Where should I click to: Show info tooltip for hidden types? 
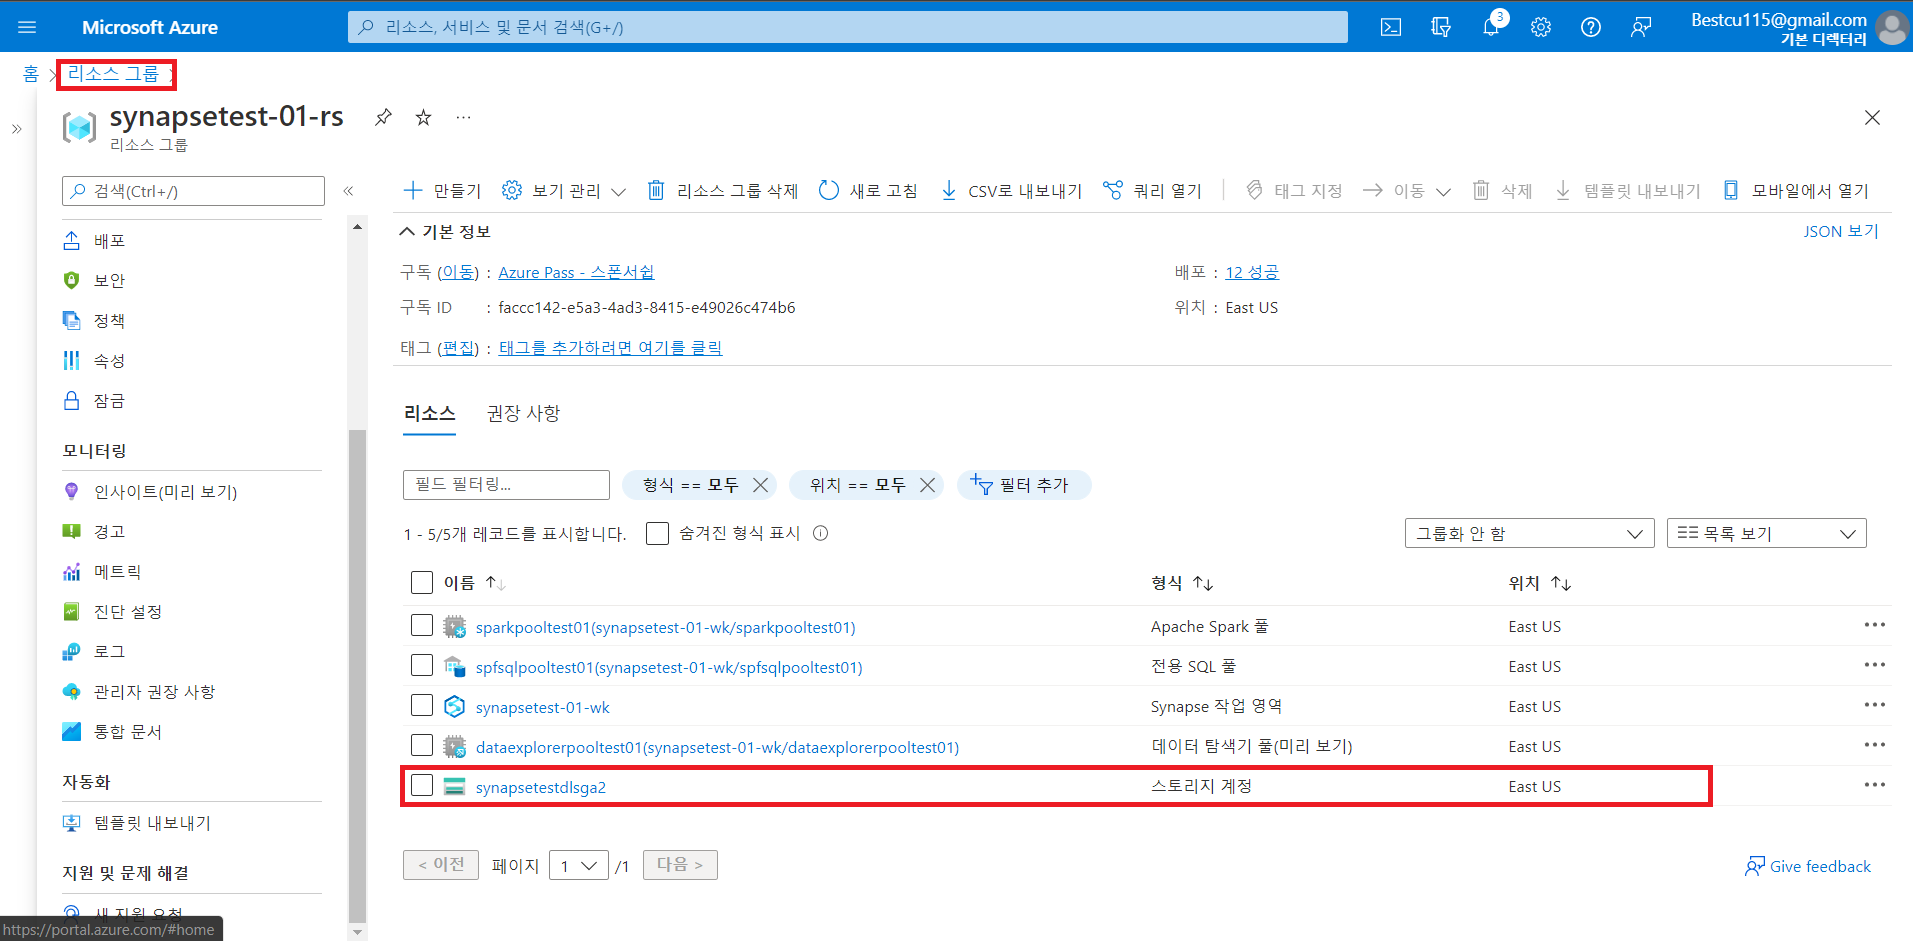[821, 533]
